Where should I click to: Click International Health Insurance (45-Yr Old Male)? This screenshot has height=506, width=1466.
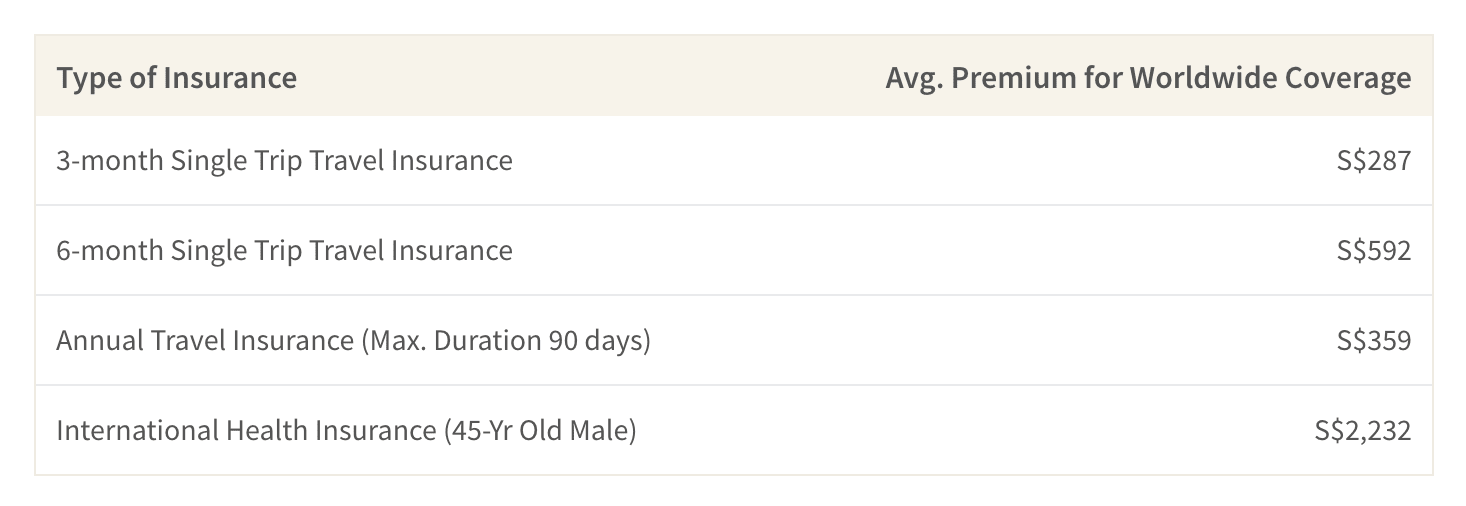[x=346, y=431]
